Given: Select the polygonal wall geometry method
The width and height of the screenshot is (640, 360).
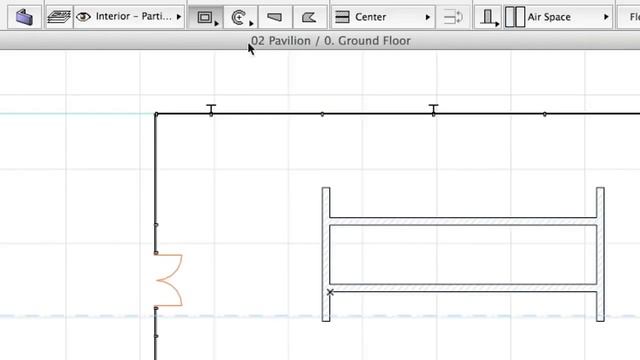Looking at the screenshot, I should (x=309, y=17).
